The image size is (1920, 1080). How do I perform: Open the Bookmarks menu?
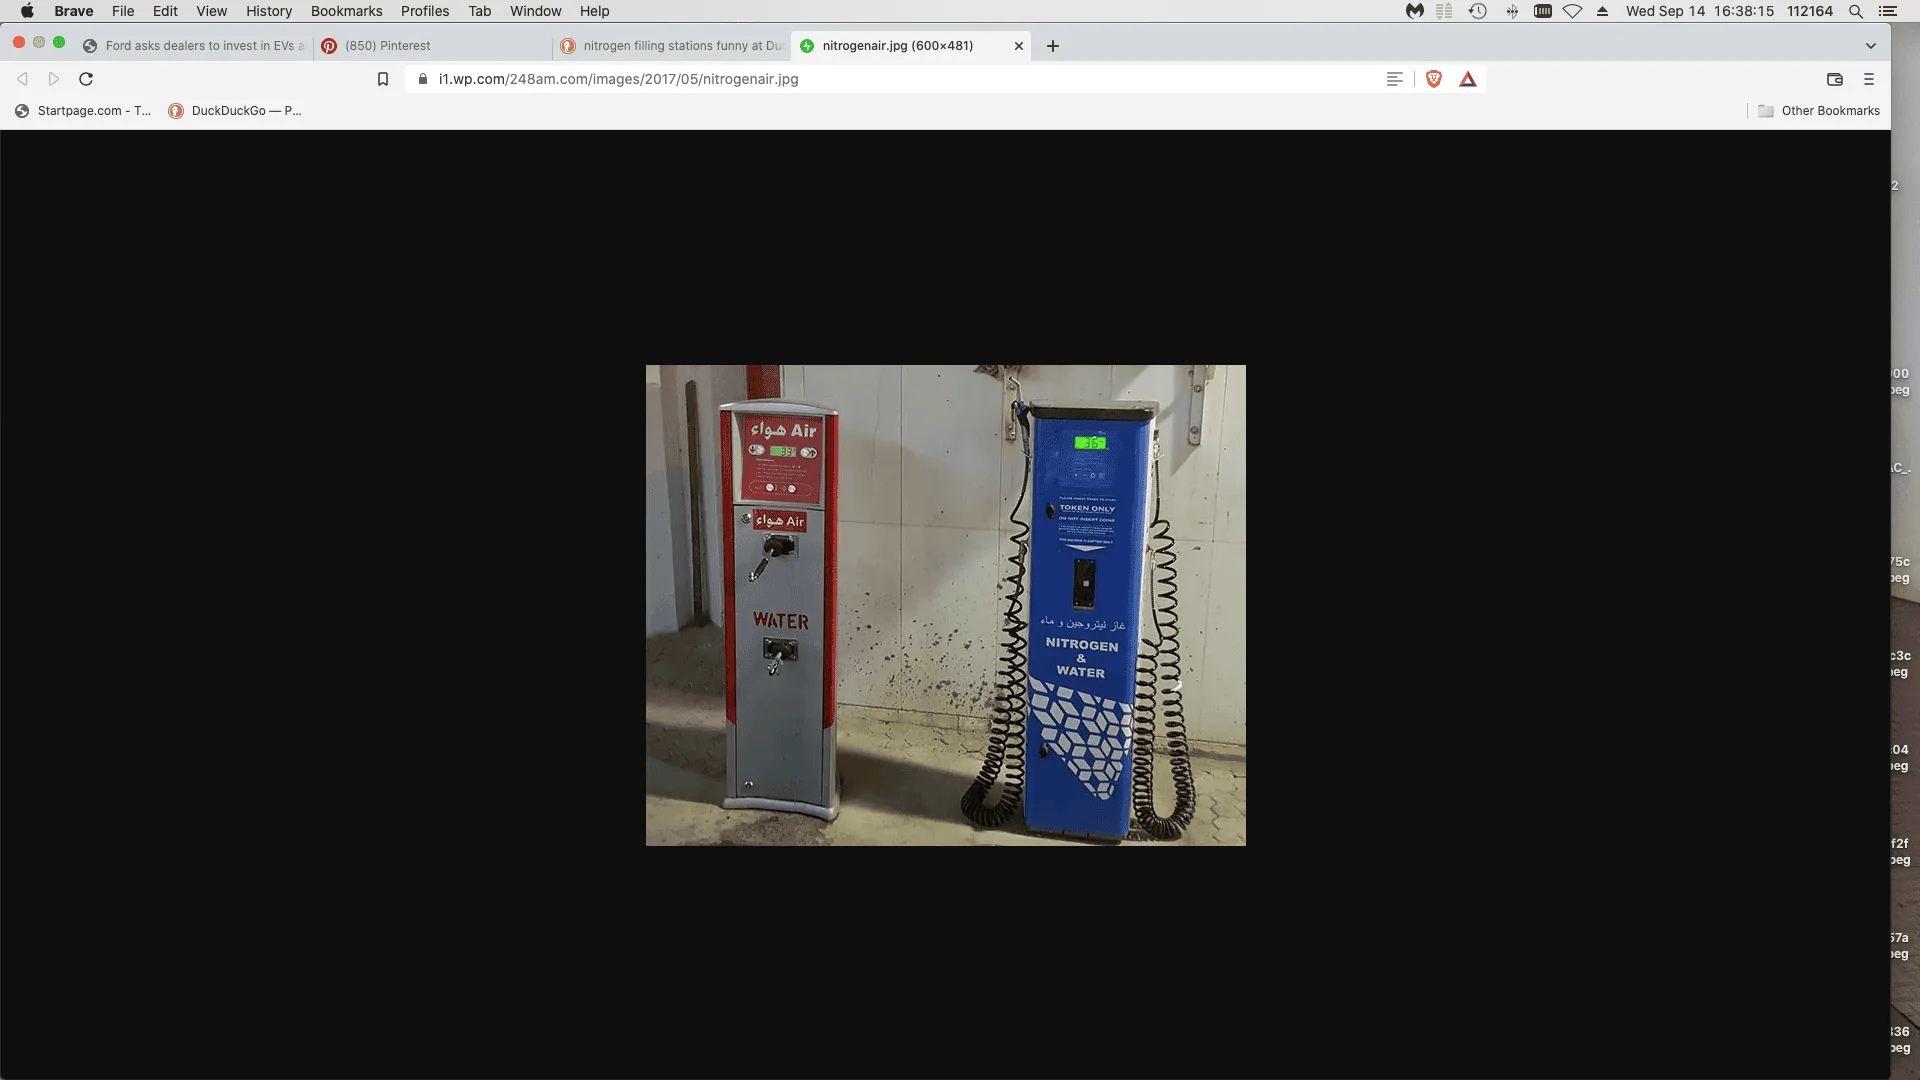coord(346,11)
